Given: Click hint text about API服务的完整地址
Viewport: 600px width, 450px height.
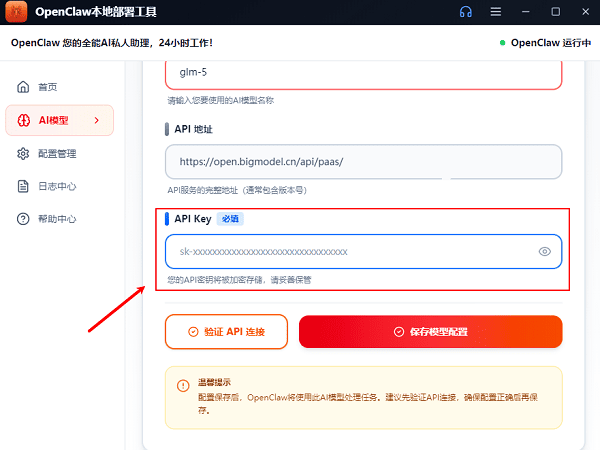Looking at the screenshot, I should pyautogui.click(x=237, y=190).
